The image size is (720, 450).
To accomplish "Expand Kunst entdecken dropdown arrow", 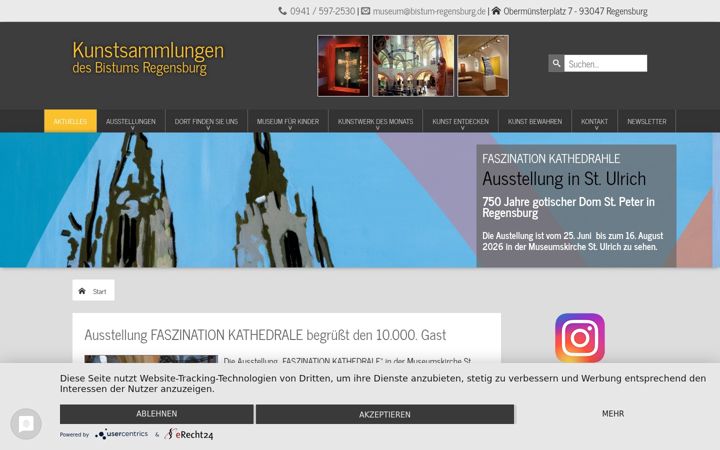I will coord(462,129).
